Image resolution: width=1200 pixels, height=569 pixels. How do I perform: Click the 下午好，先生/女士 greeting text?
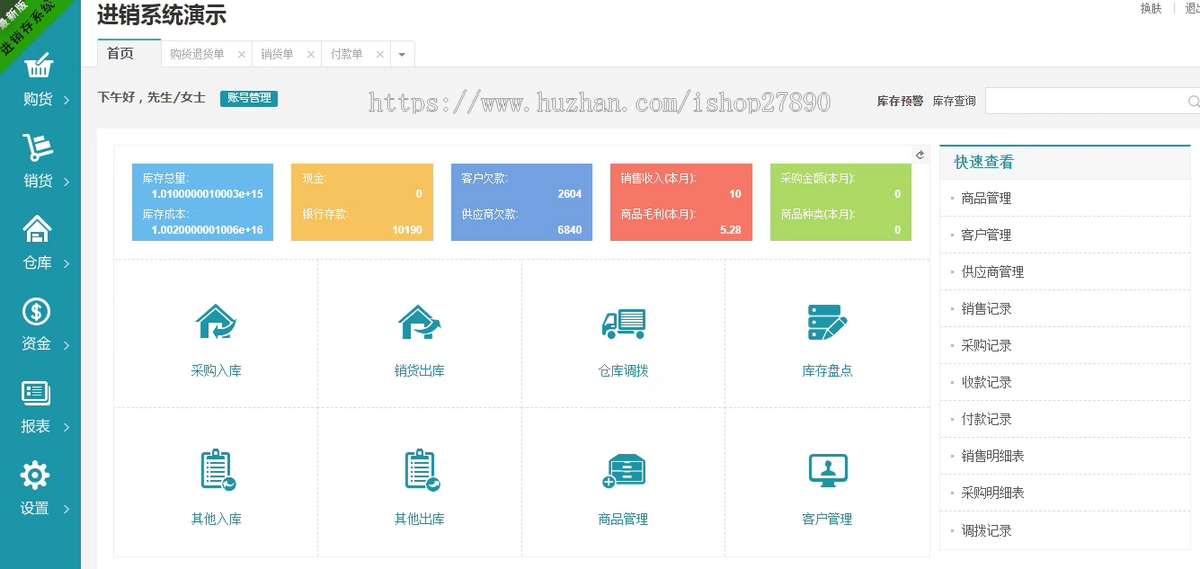click(151, 98)
